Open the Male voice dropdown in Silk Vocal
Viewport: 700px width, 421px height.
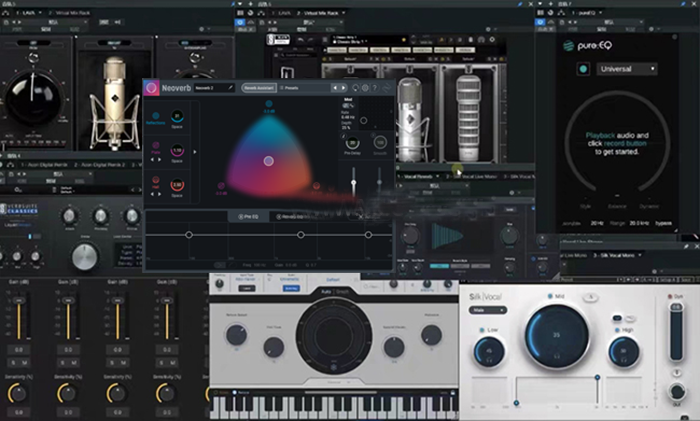pos(488,310)
